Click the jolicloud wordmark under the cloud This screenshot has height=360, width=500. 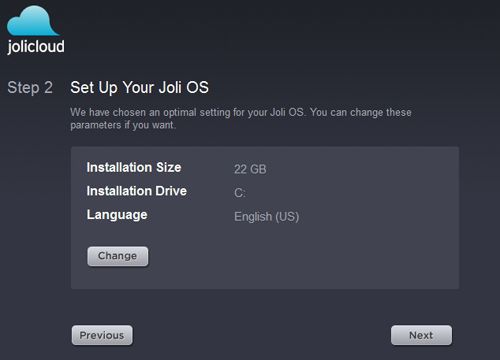point(36,46)
